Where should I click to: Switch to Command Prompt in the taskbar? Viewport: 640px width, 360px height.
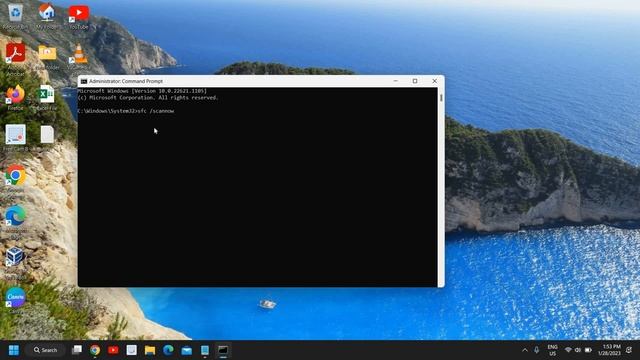(x=223, y=350)
